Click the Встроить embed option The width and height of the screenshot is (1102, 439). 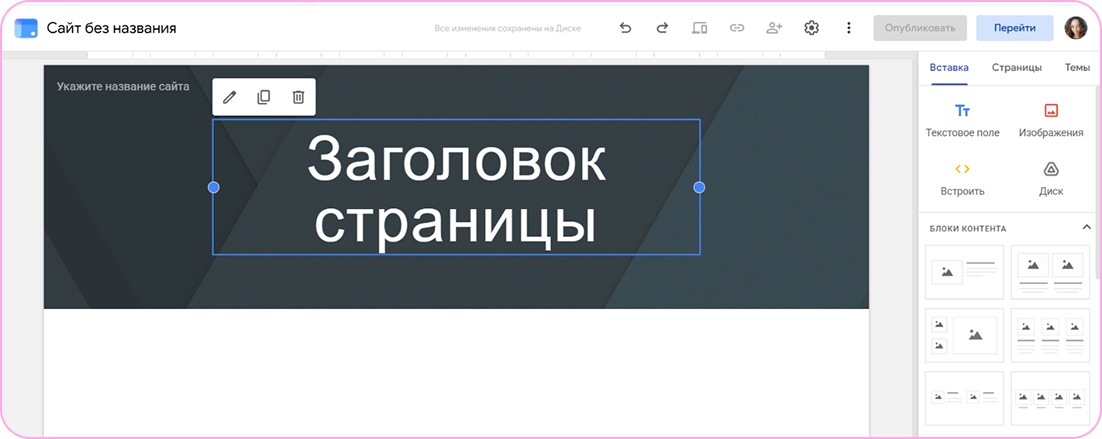tap(962, 179)
